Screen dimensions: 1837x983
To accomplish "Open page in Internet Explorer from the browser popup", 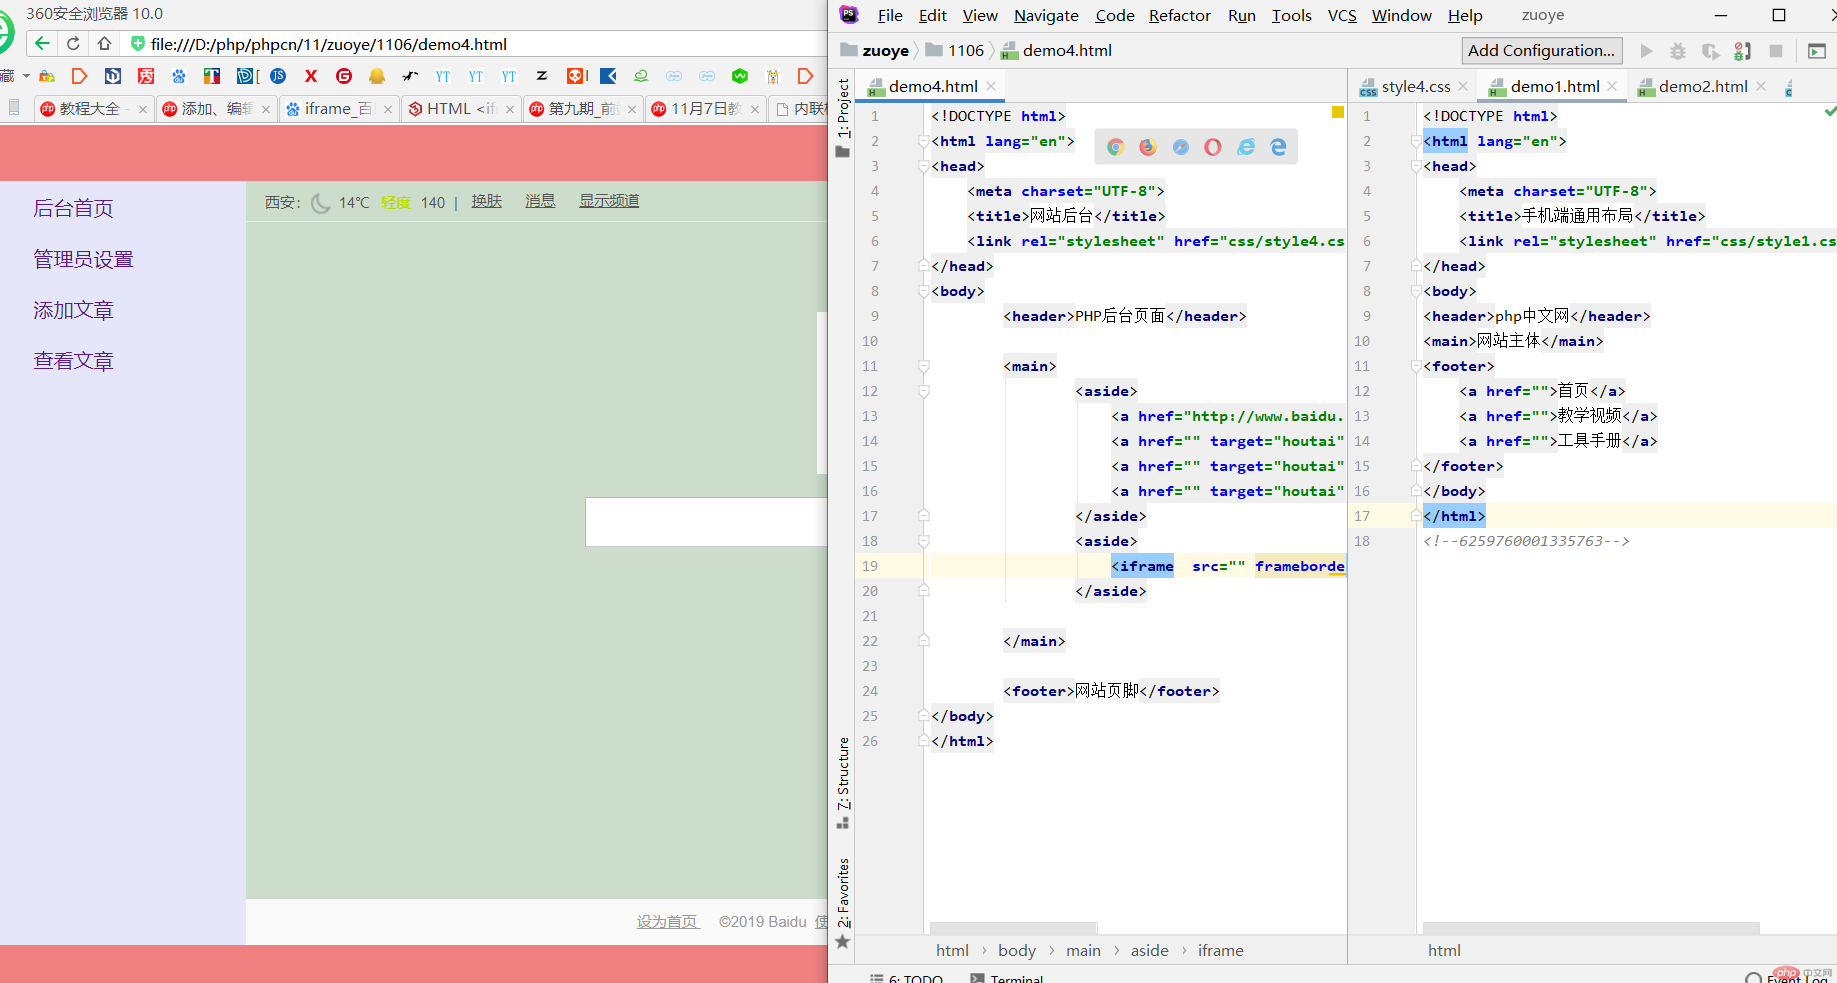I will [x=1246, y=147].
